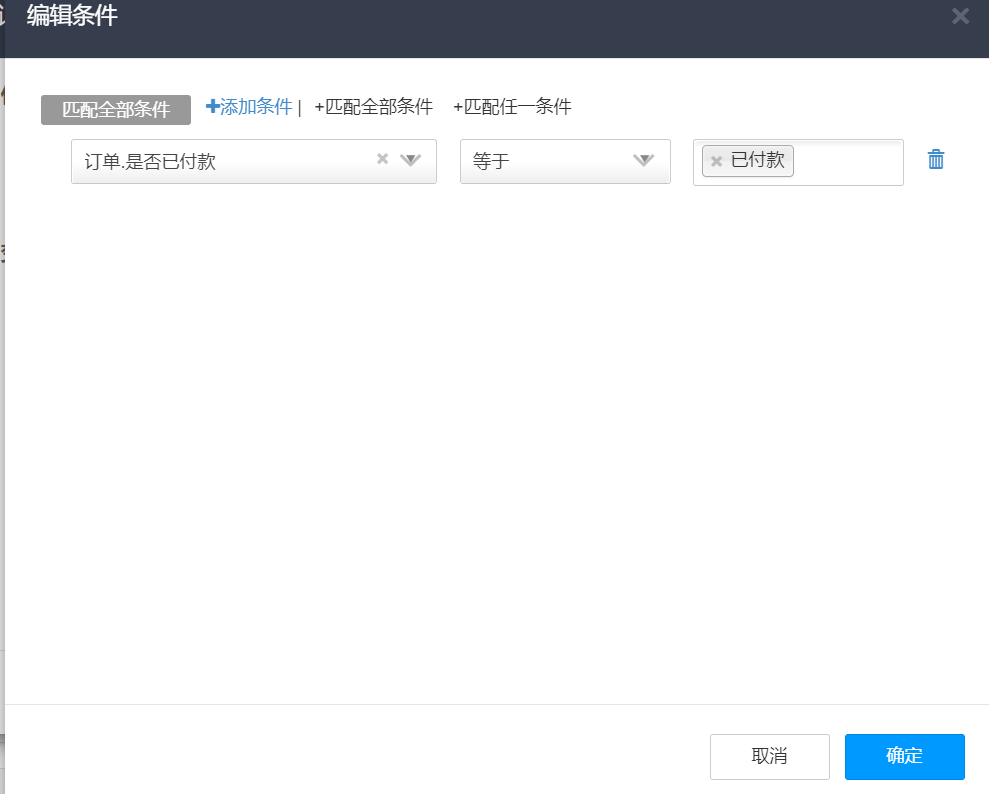The height and width of the screenshot is (794, 989).
Task: Delete the condition row with trash icon
Action: tap(935, 160)
